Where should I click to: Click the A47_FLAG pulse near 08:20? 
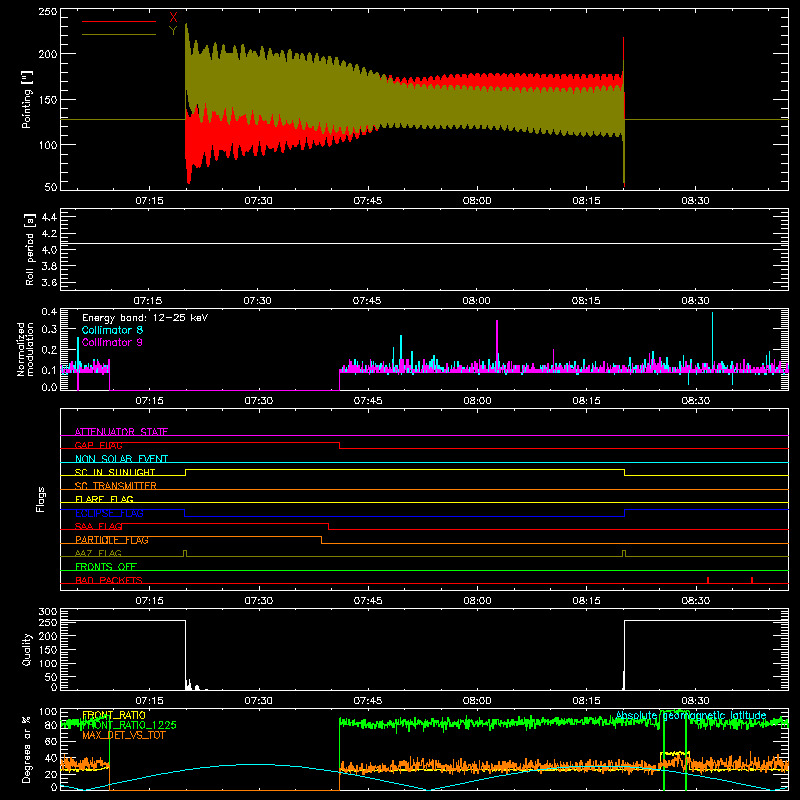pyautogui.click(x=624, y=553)
